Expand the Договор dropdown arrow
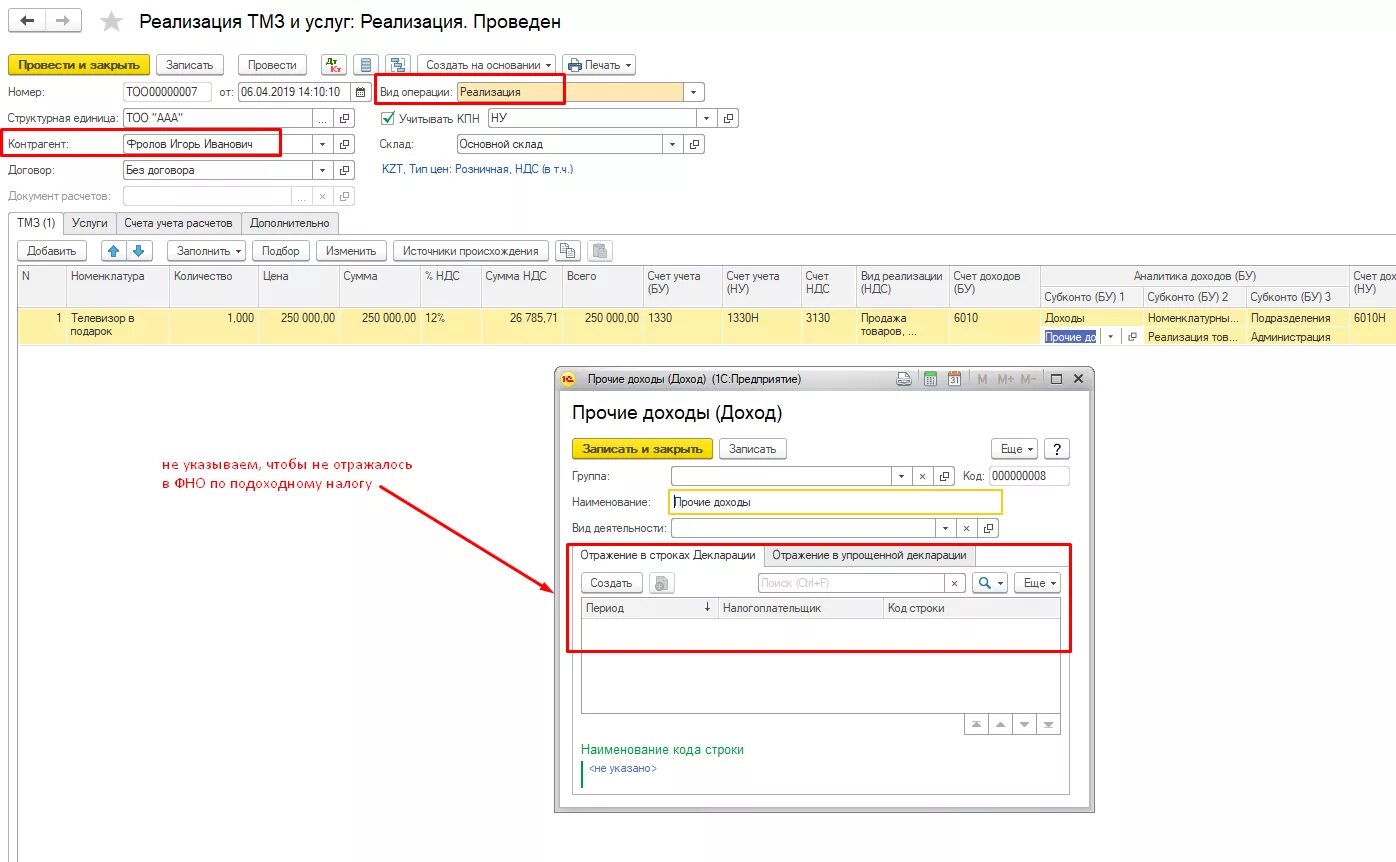The height and width of the screenshot is (862, 1396). pyautogui.click(x=322, y=170)
